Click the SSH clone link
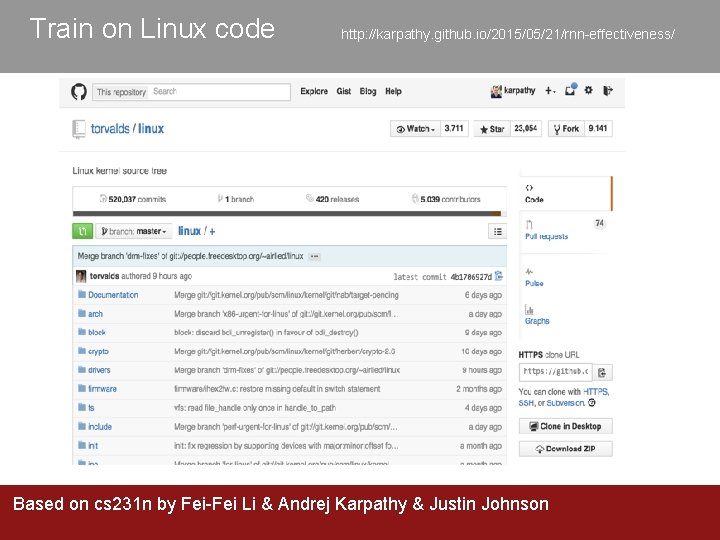The width and height of the screenshot is (720, 540). [526, 403]
